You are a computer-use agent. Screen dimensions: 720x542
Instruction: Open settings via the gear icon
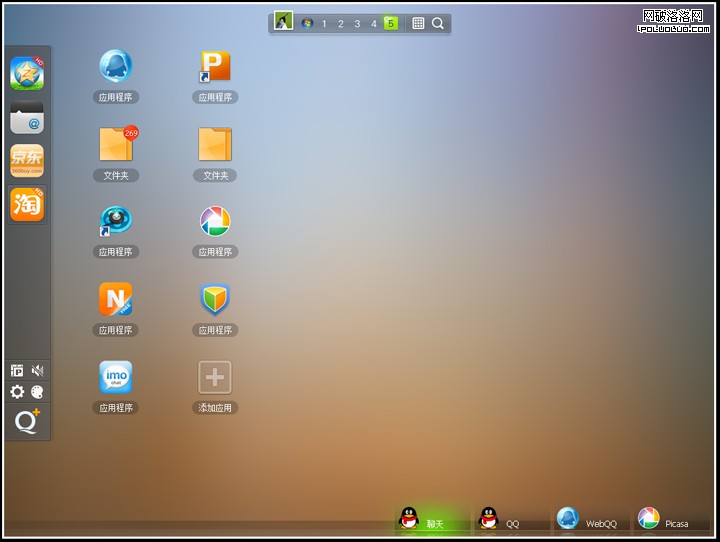tap(17, 392)
